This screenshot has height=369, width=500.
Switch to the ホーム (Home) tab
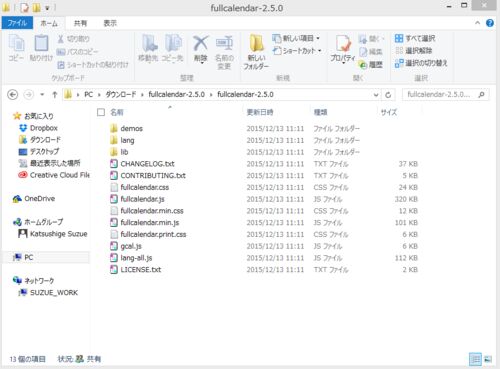(x=49, y=23)
